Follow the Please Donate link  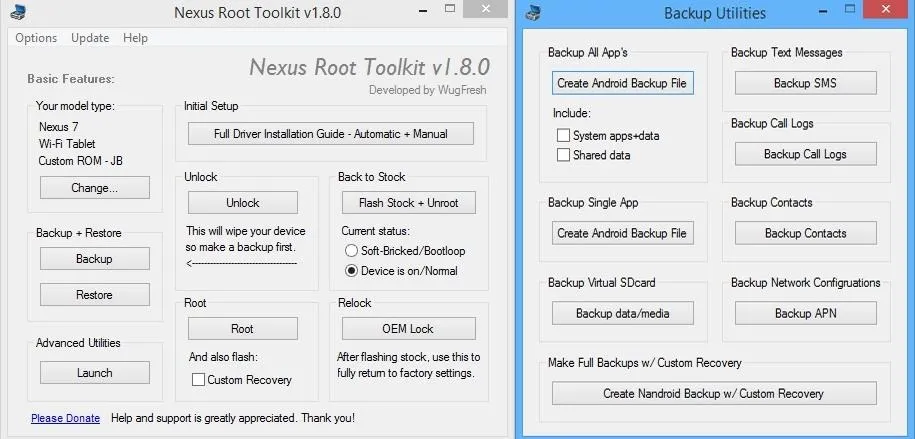[65, 418]
